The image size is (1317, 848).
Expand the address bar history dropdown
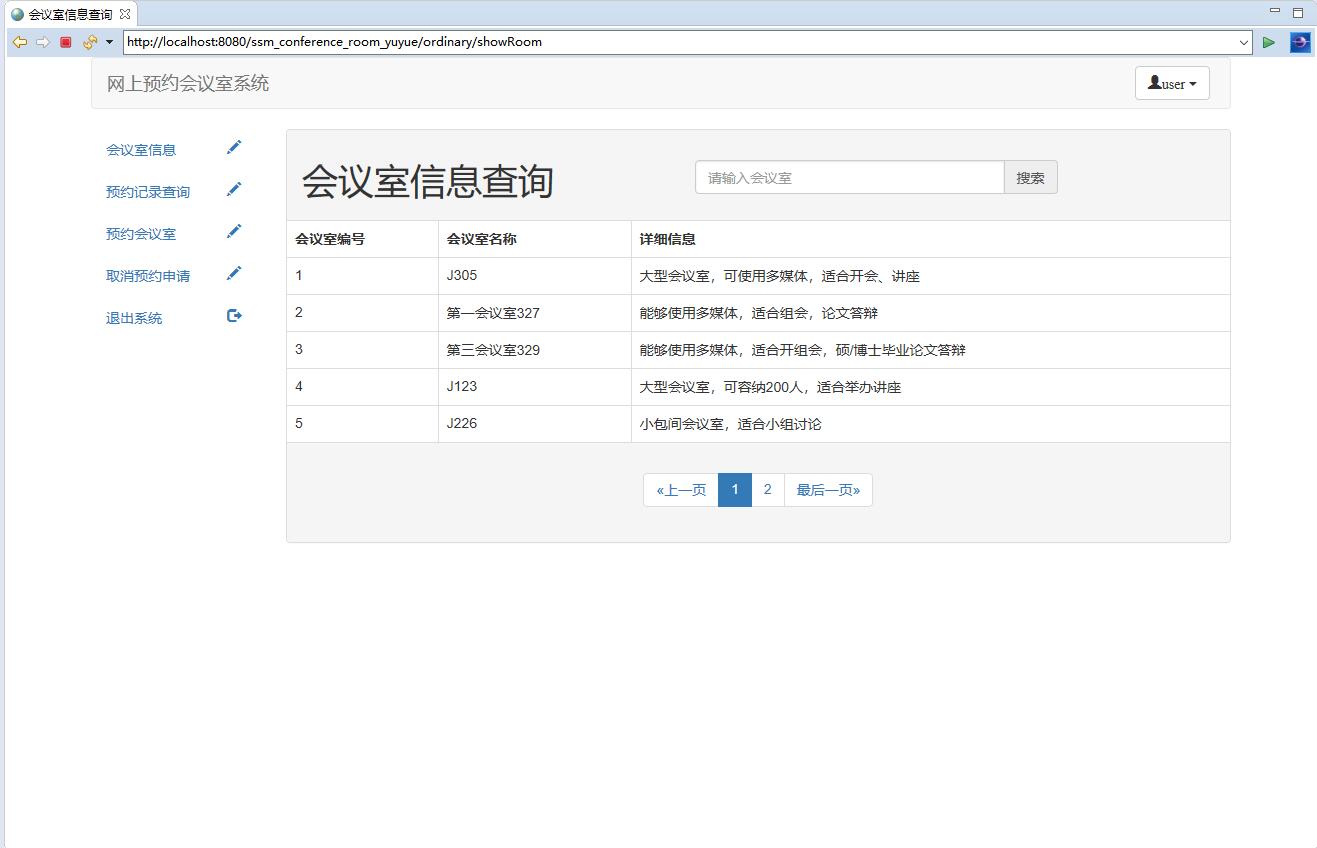click(1243, 42)
